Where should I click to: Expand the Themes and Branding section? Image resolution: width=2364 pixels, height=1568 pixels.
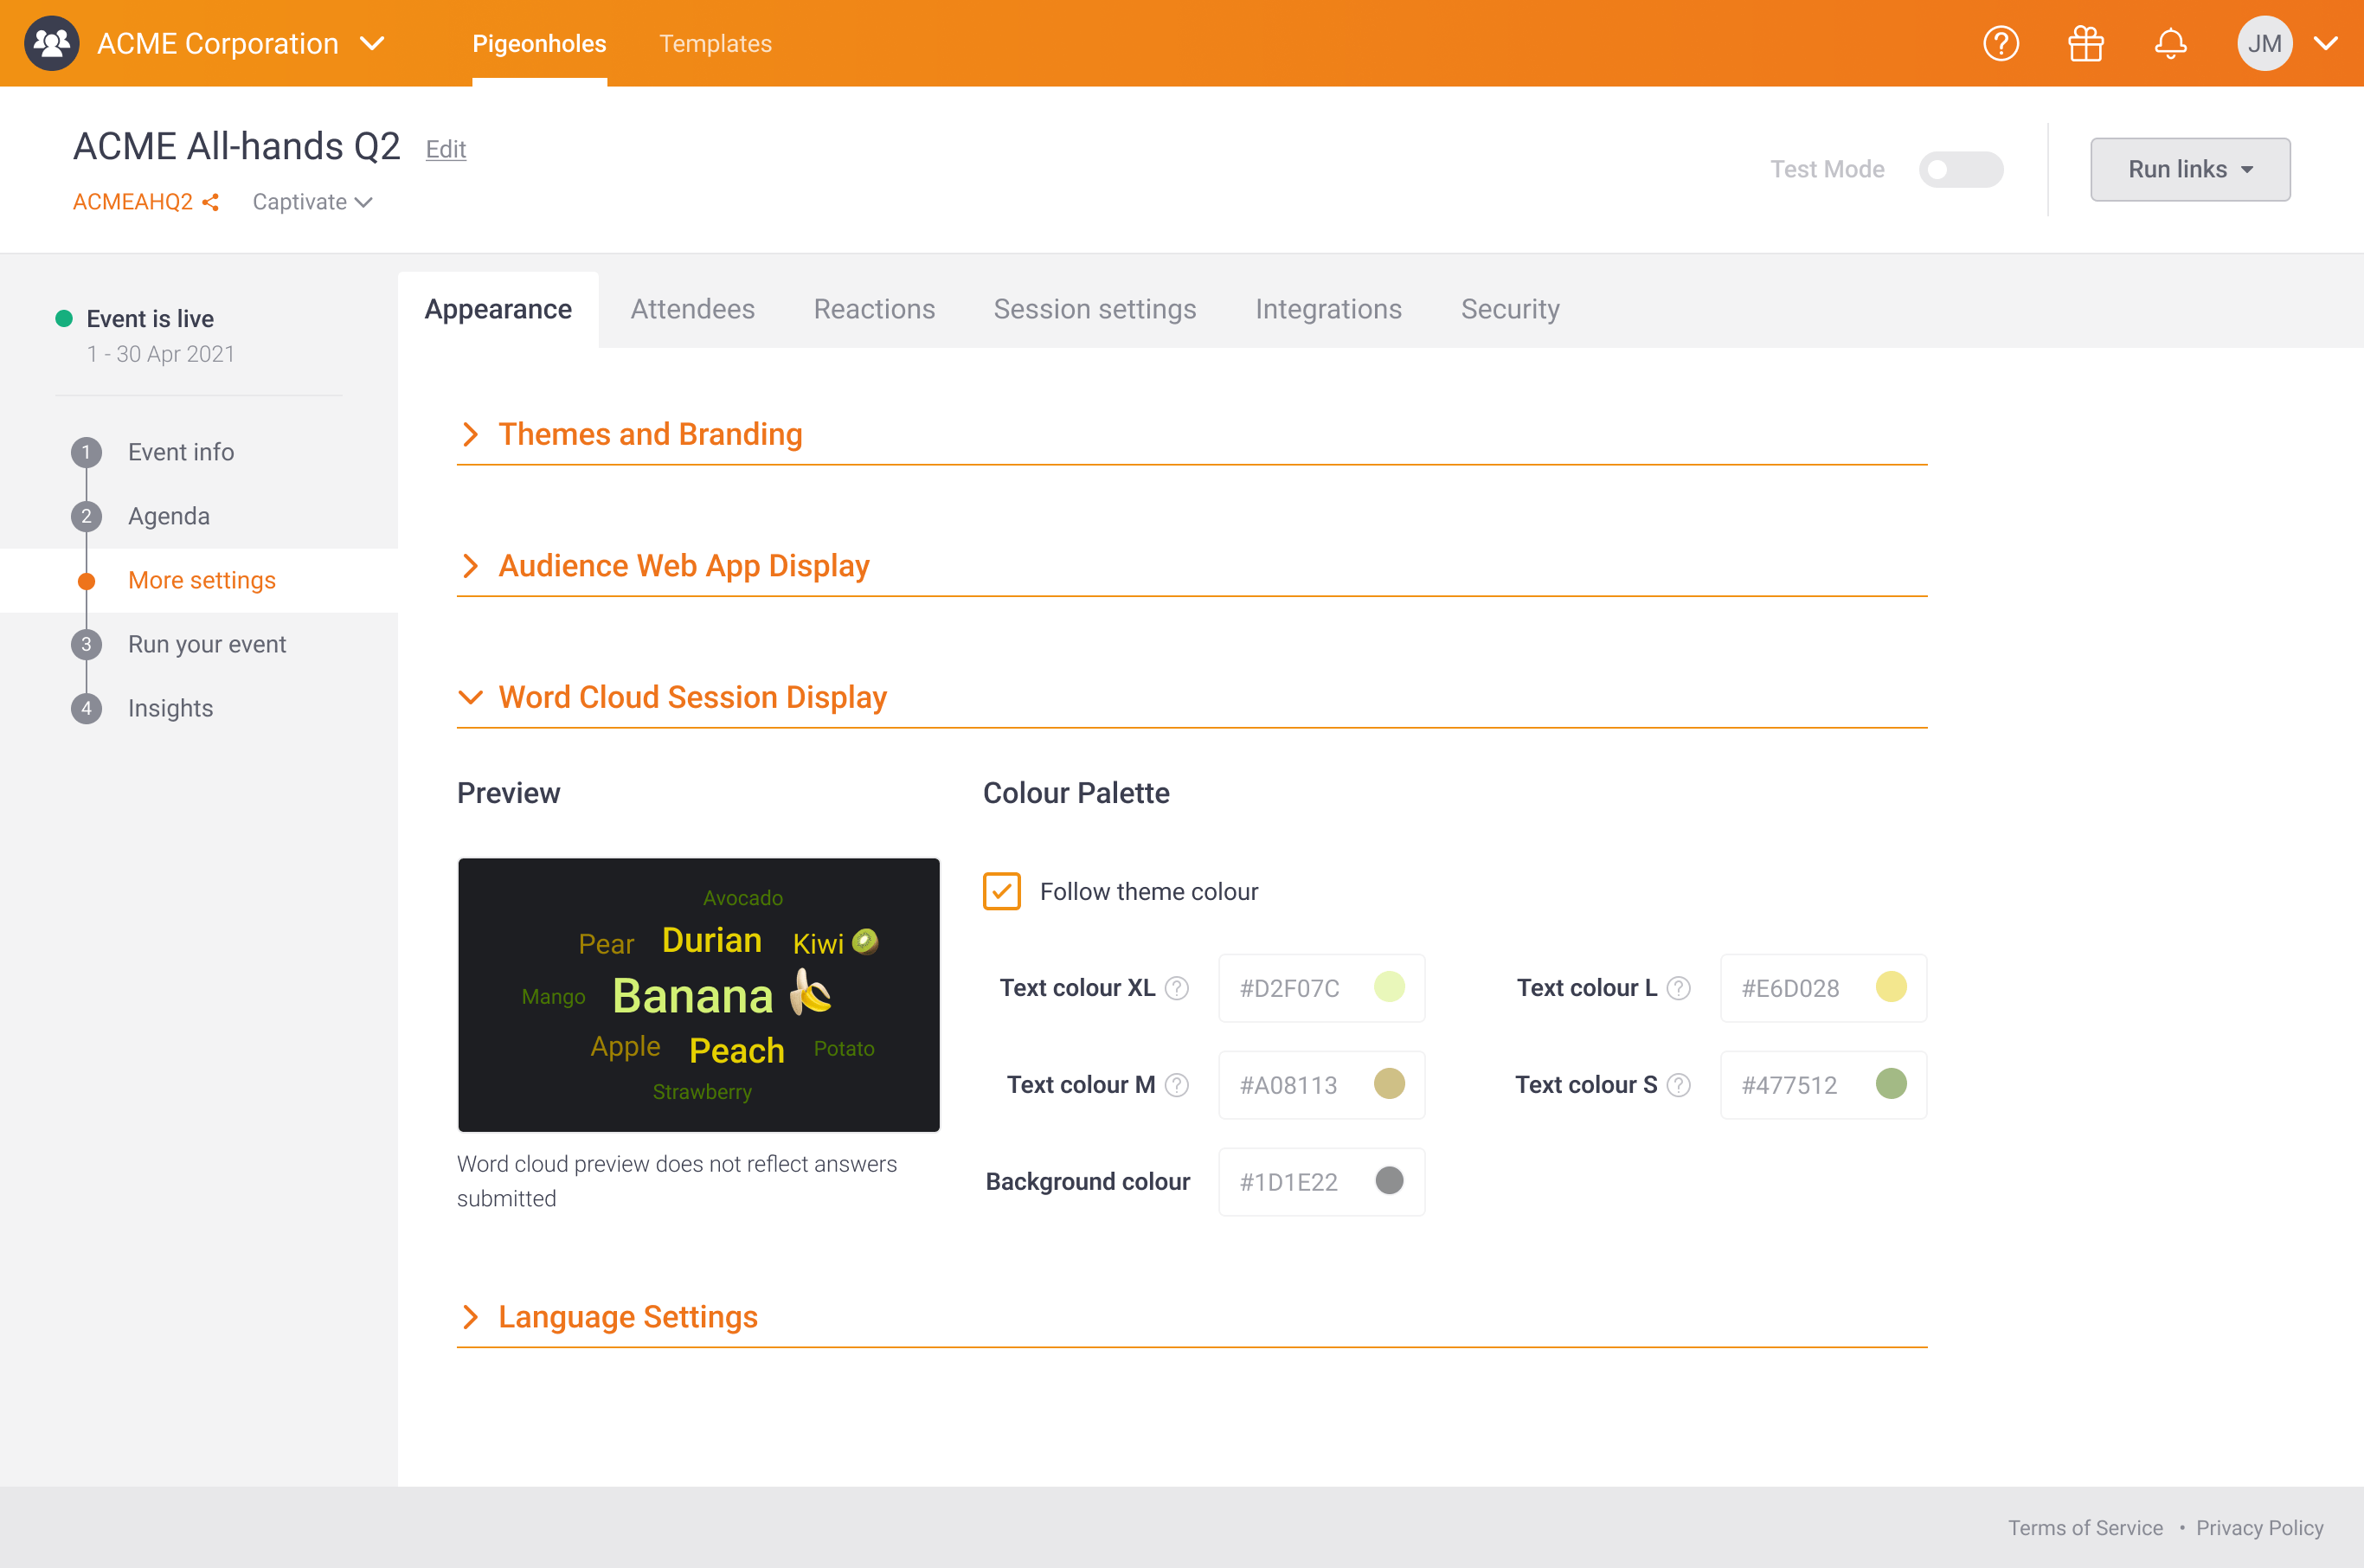[650, 434]
